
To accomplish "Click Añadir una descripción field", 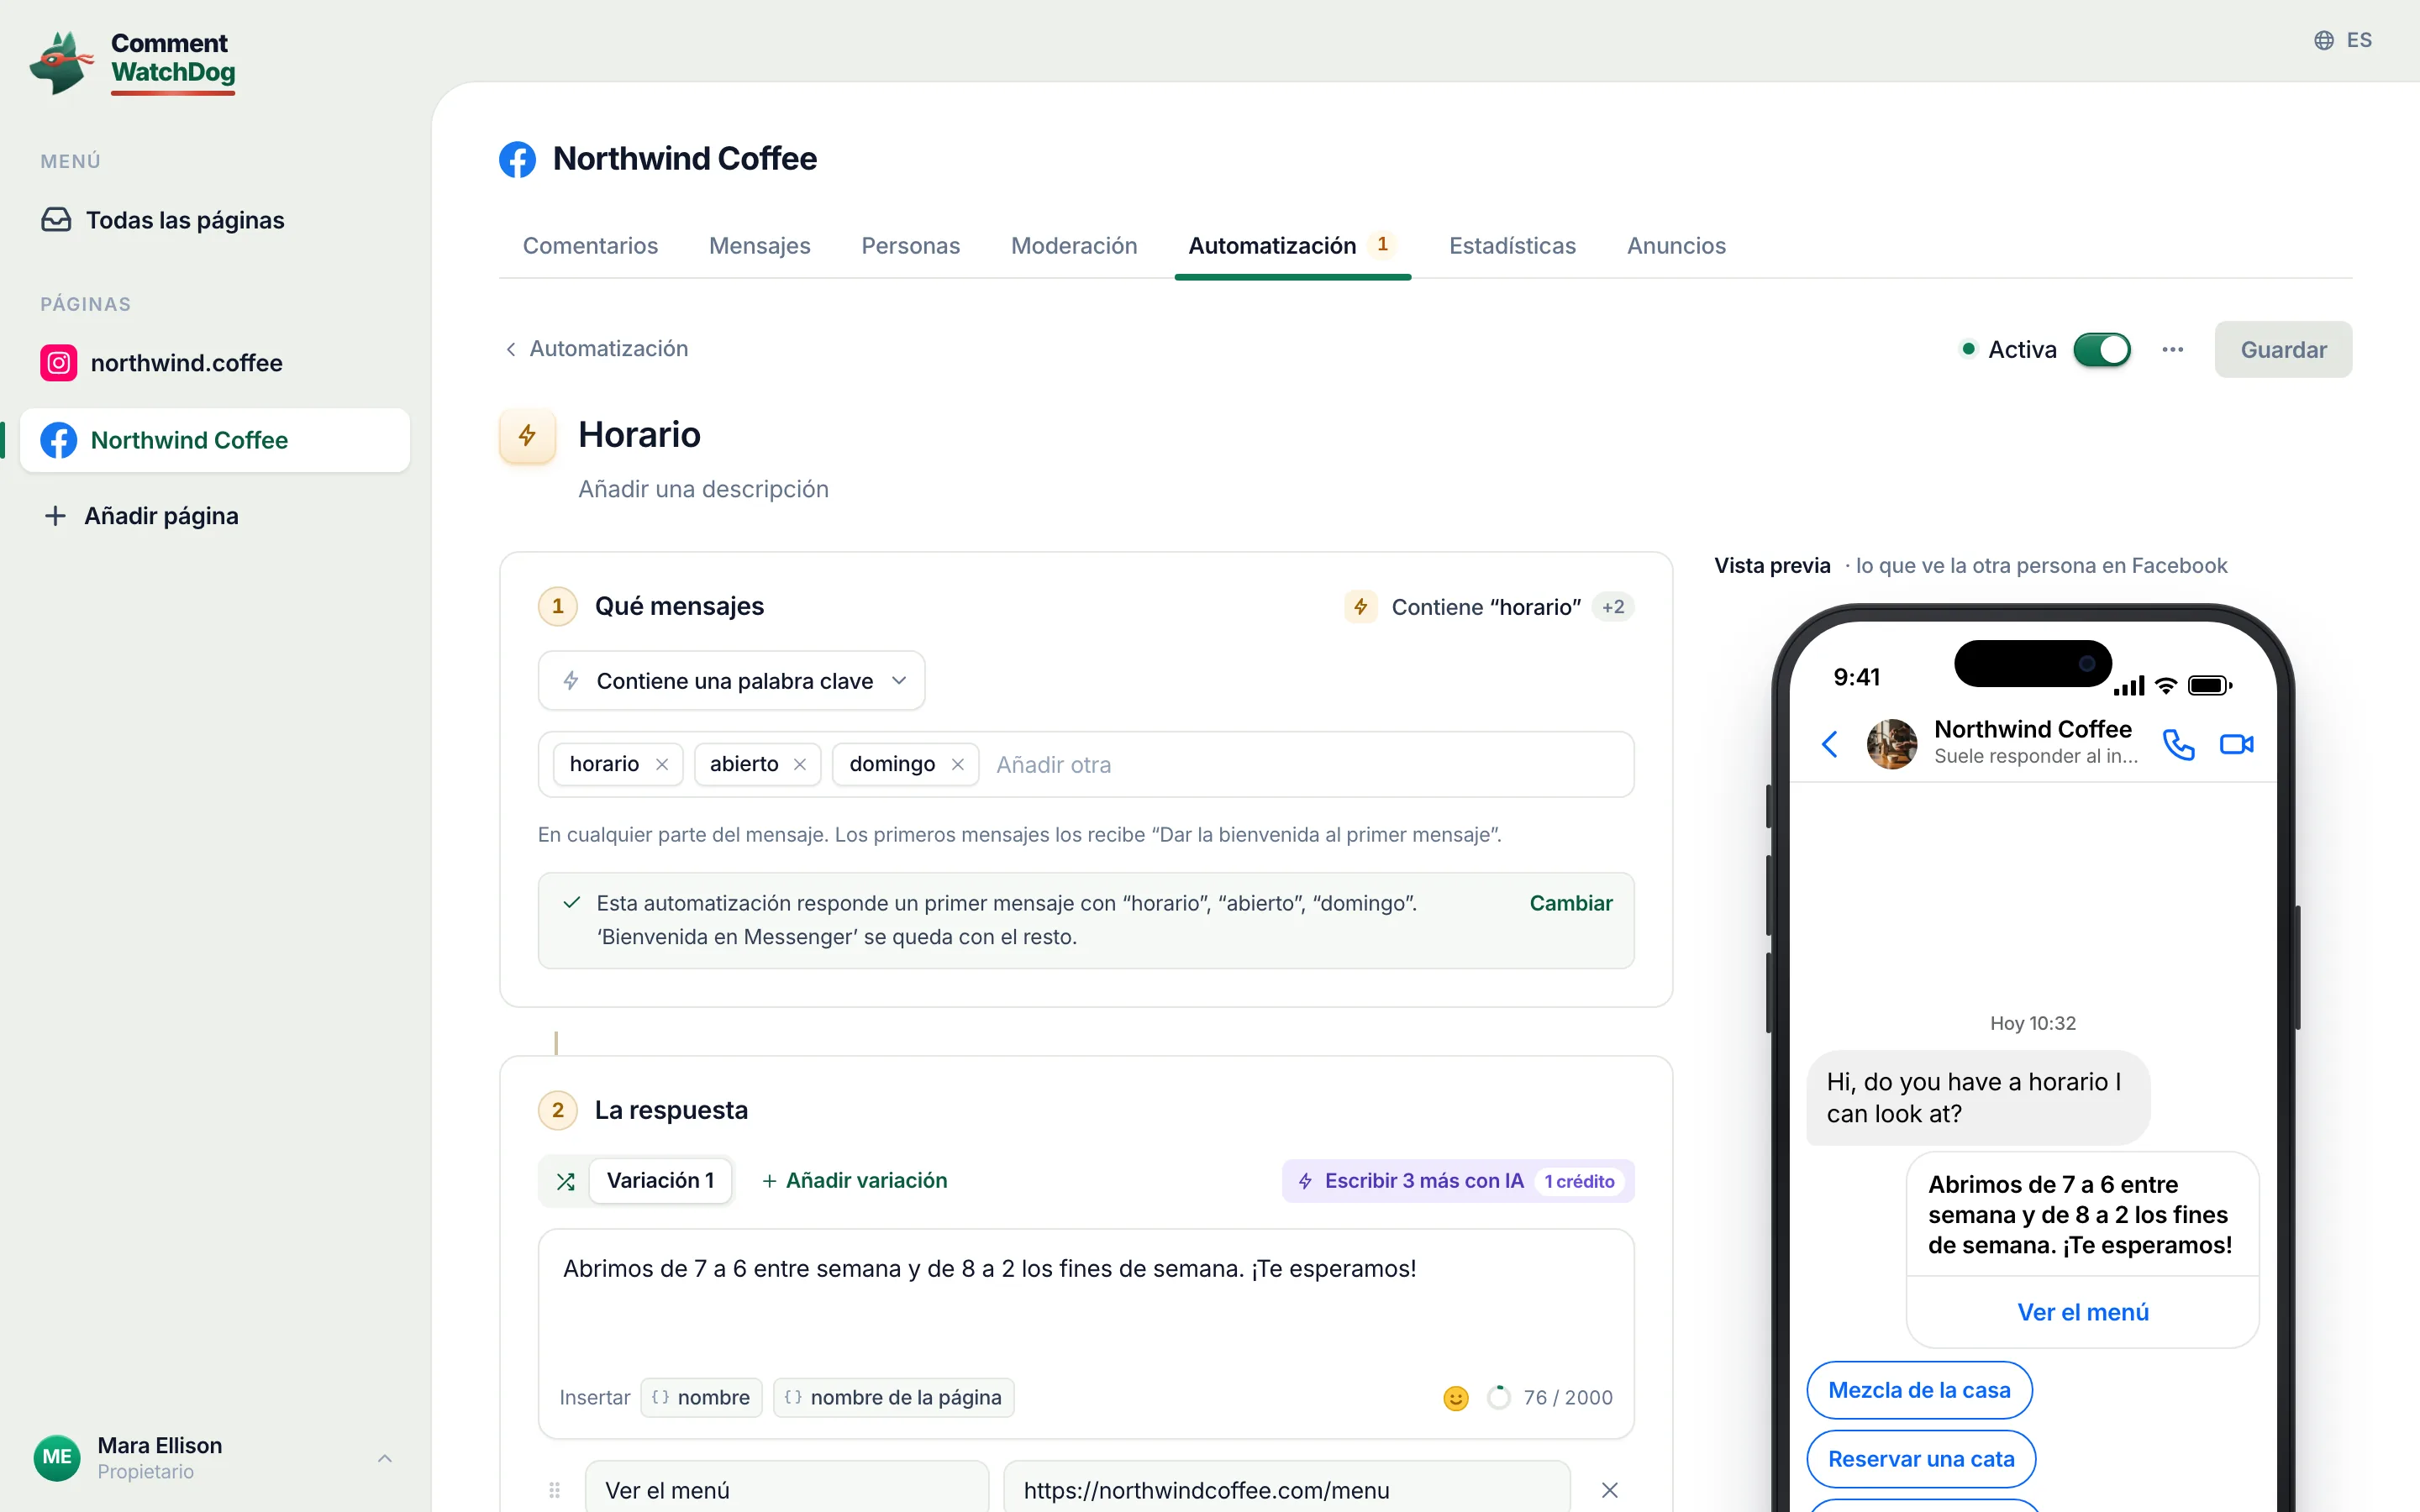I will pyautogui.click(x=703, y=489).
